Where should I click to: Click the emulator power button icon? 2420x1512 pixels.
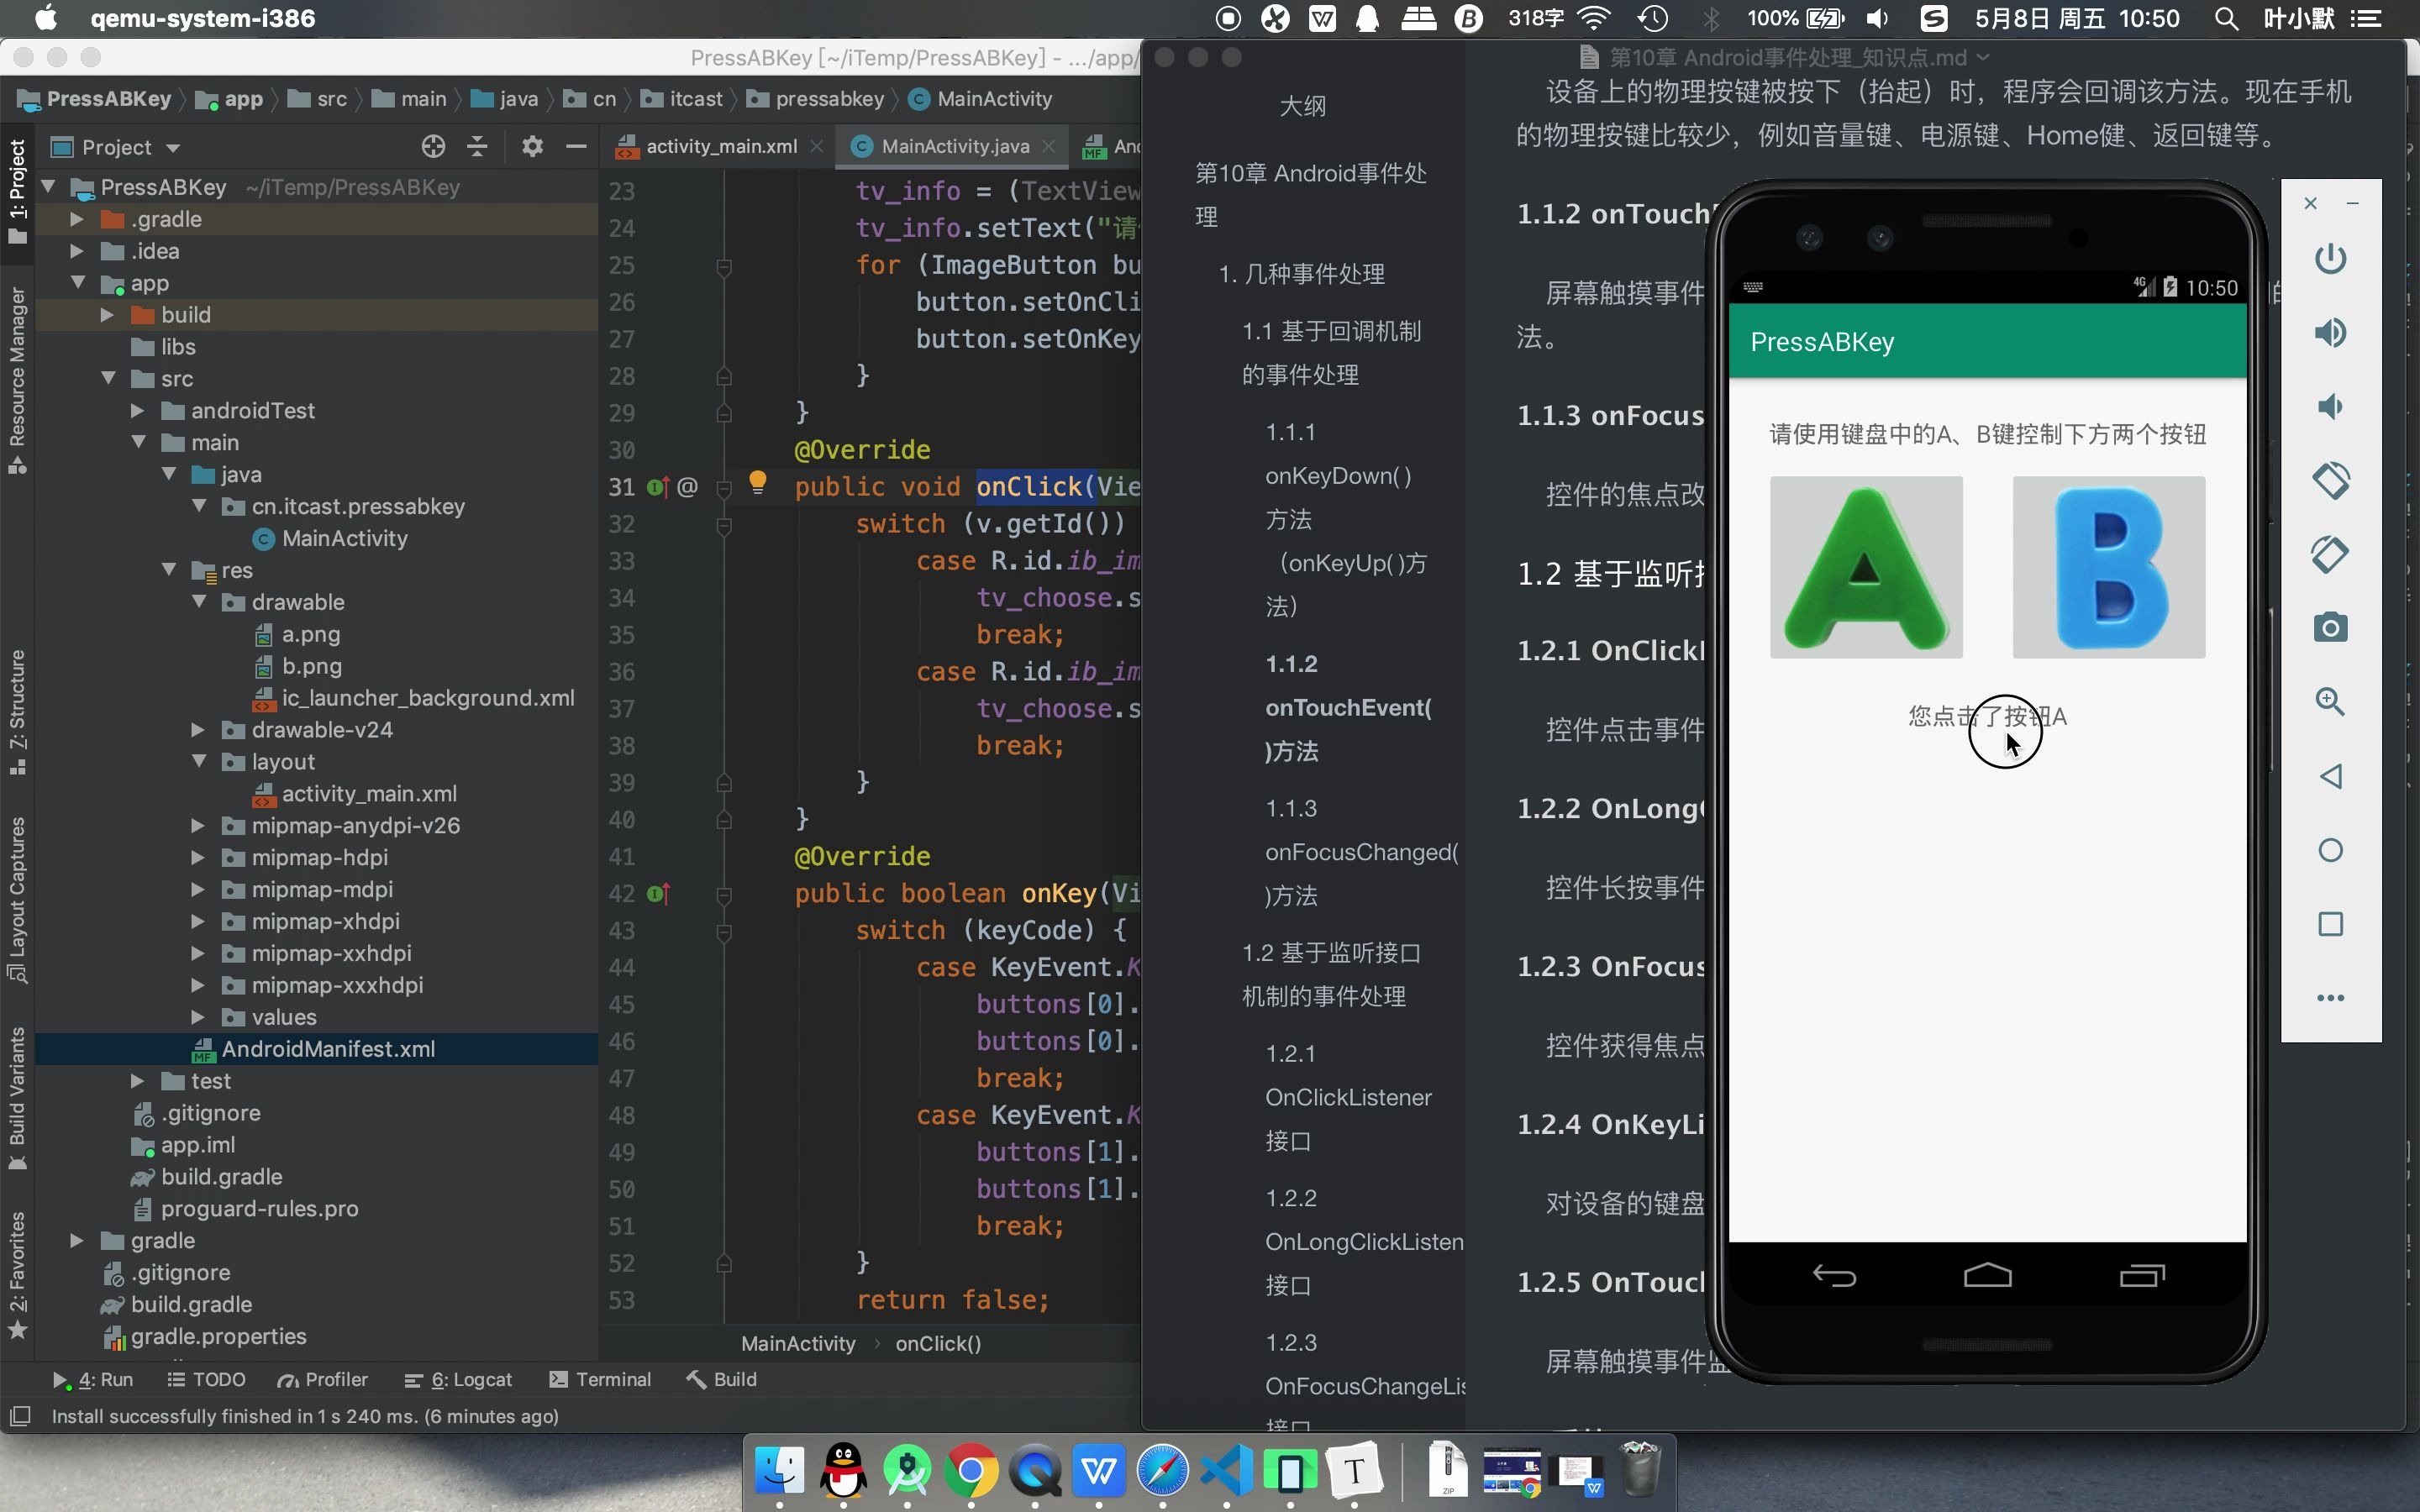(2330, 259)
